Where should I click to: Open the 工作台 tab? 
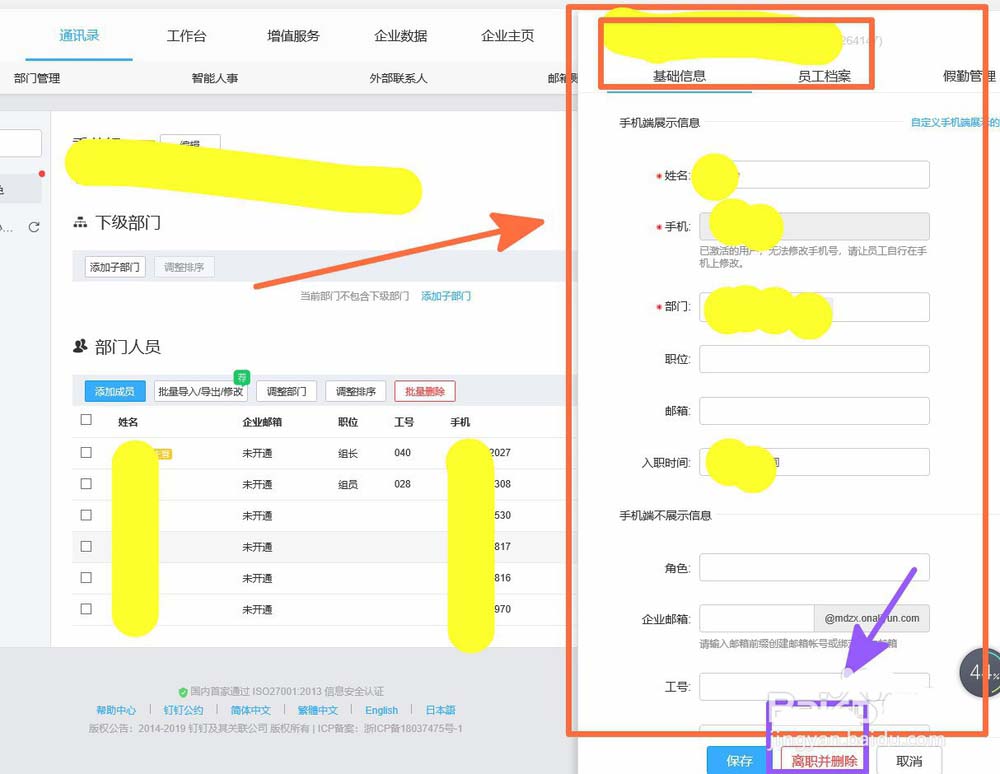tap(187, 34)
